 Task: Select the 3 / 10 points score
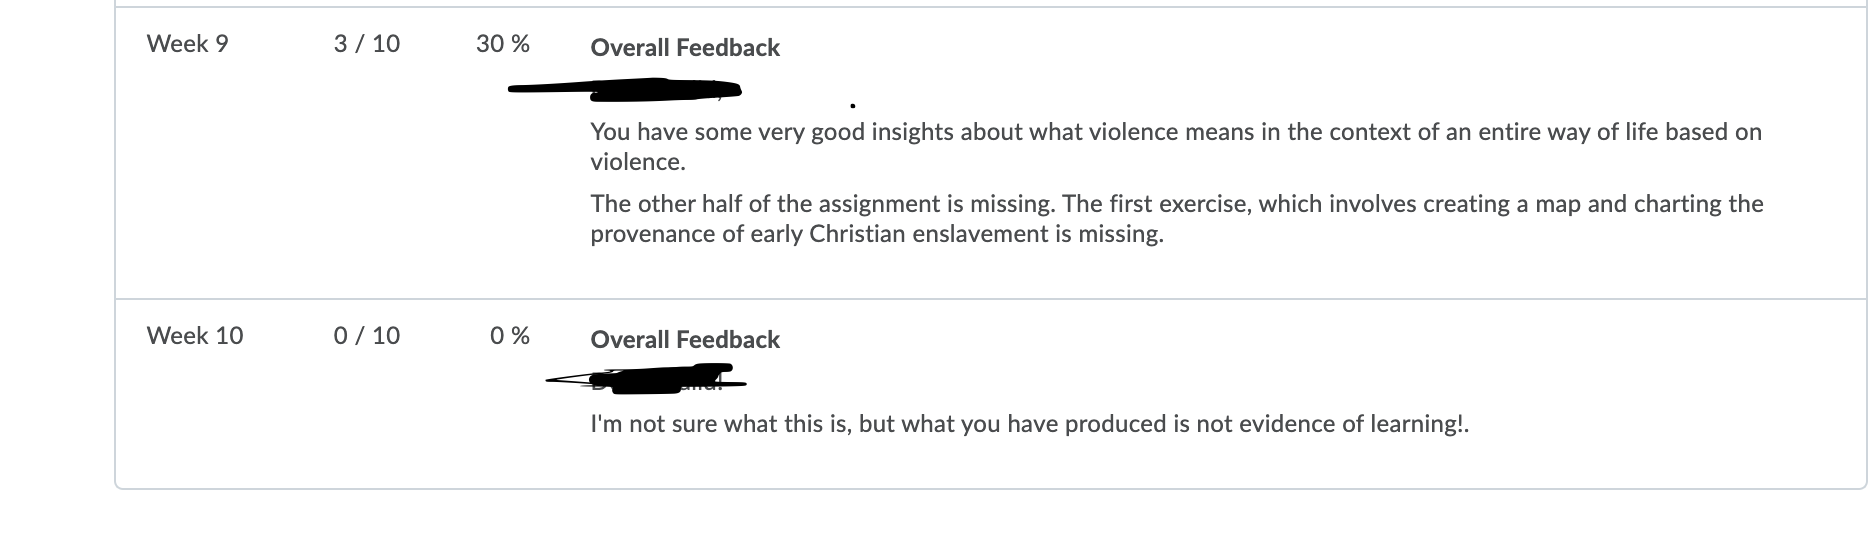tap(367, 43)
